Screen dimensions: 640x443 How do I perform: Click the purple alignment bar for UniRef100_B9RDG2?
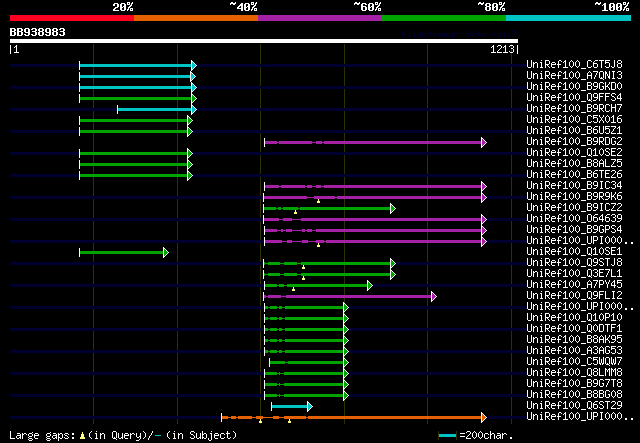pos(376,142)
